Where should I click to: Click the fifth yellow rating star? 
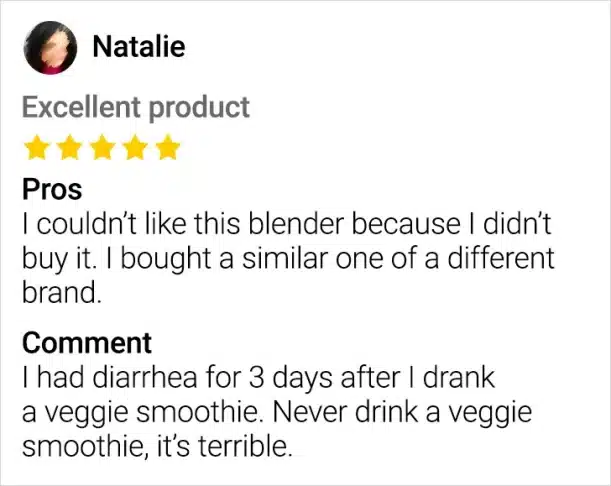168,148
